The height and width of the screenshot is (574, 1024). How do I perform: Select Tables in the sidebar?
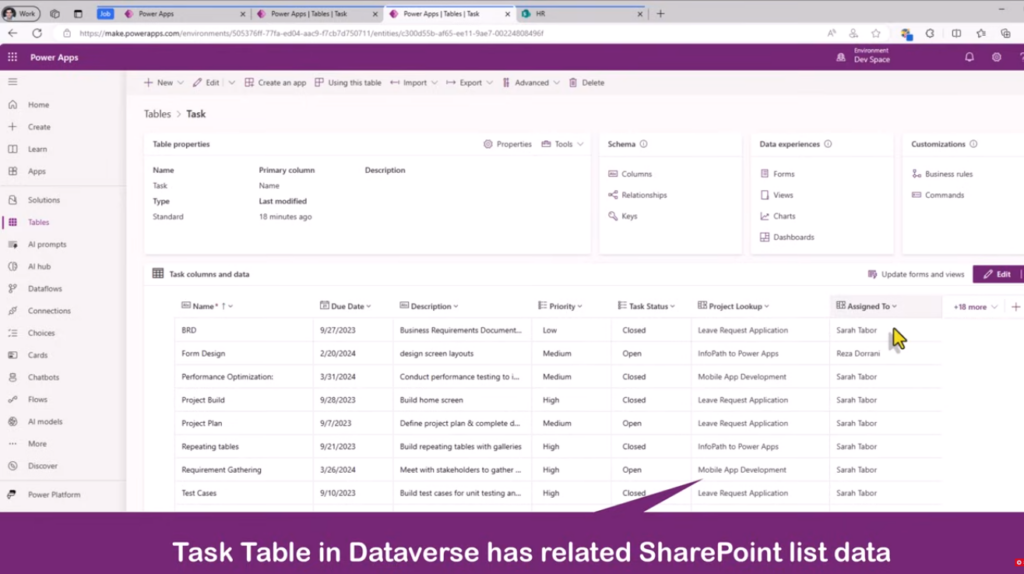pos(39,222)
